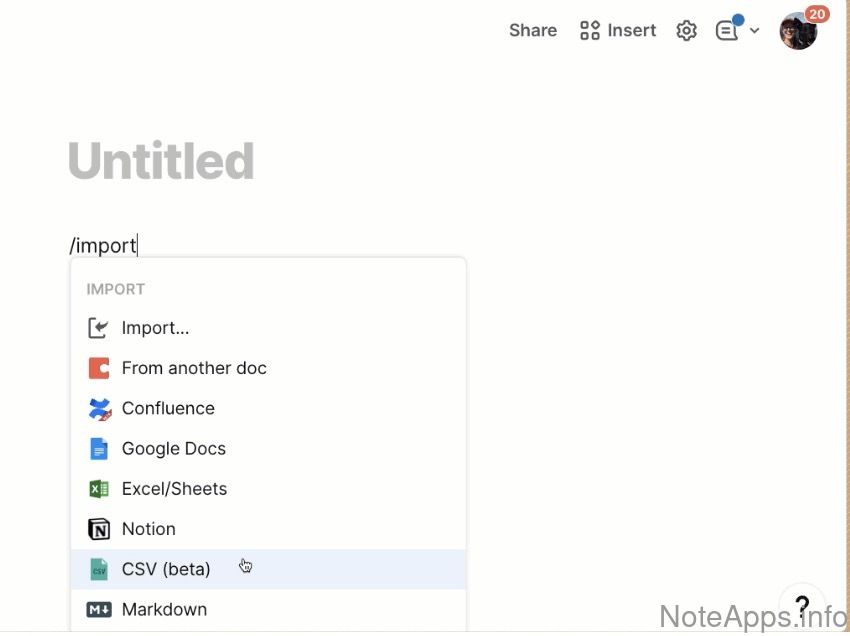The image size is (850, 636).
Task: Click the Import arrow icon
Action: point(98,328)
